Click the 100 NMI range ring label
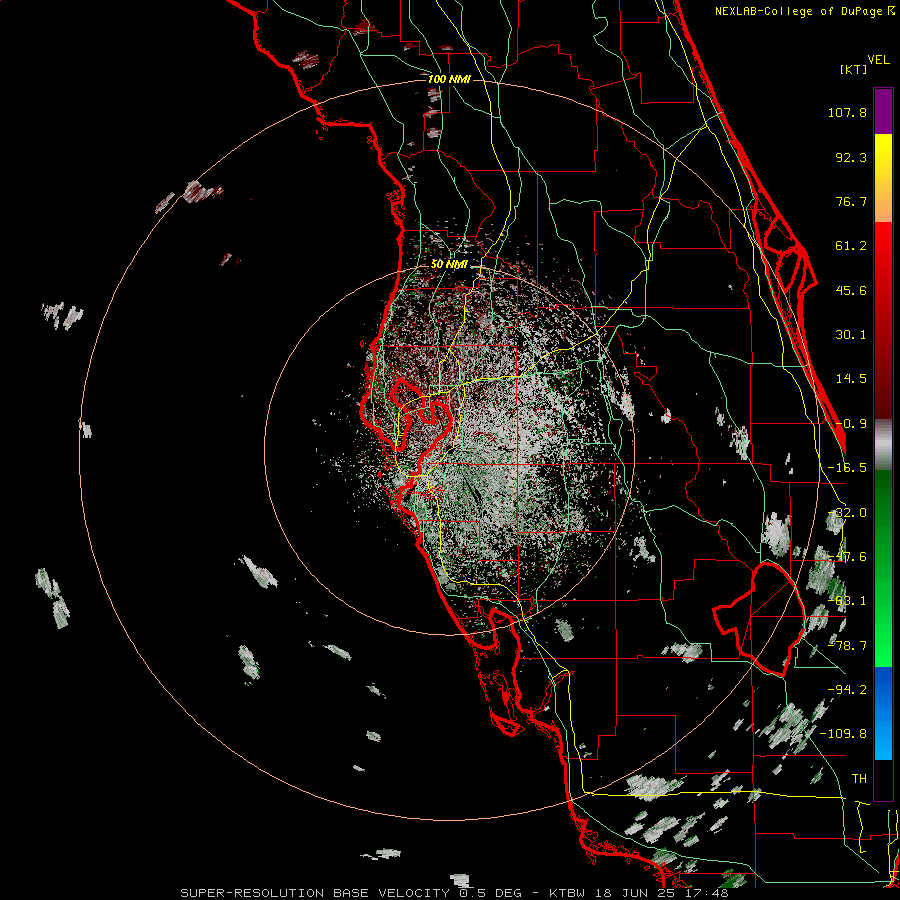The image size is (900, 900). [x=449, y=79]
